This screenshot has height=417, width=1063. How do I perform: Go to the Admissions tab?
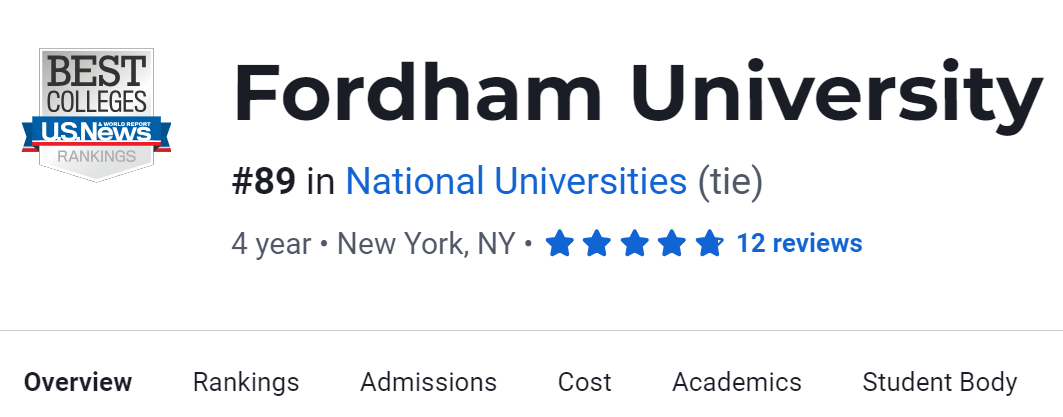point(428,382)
